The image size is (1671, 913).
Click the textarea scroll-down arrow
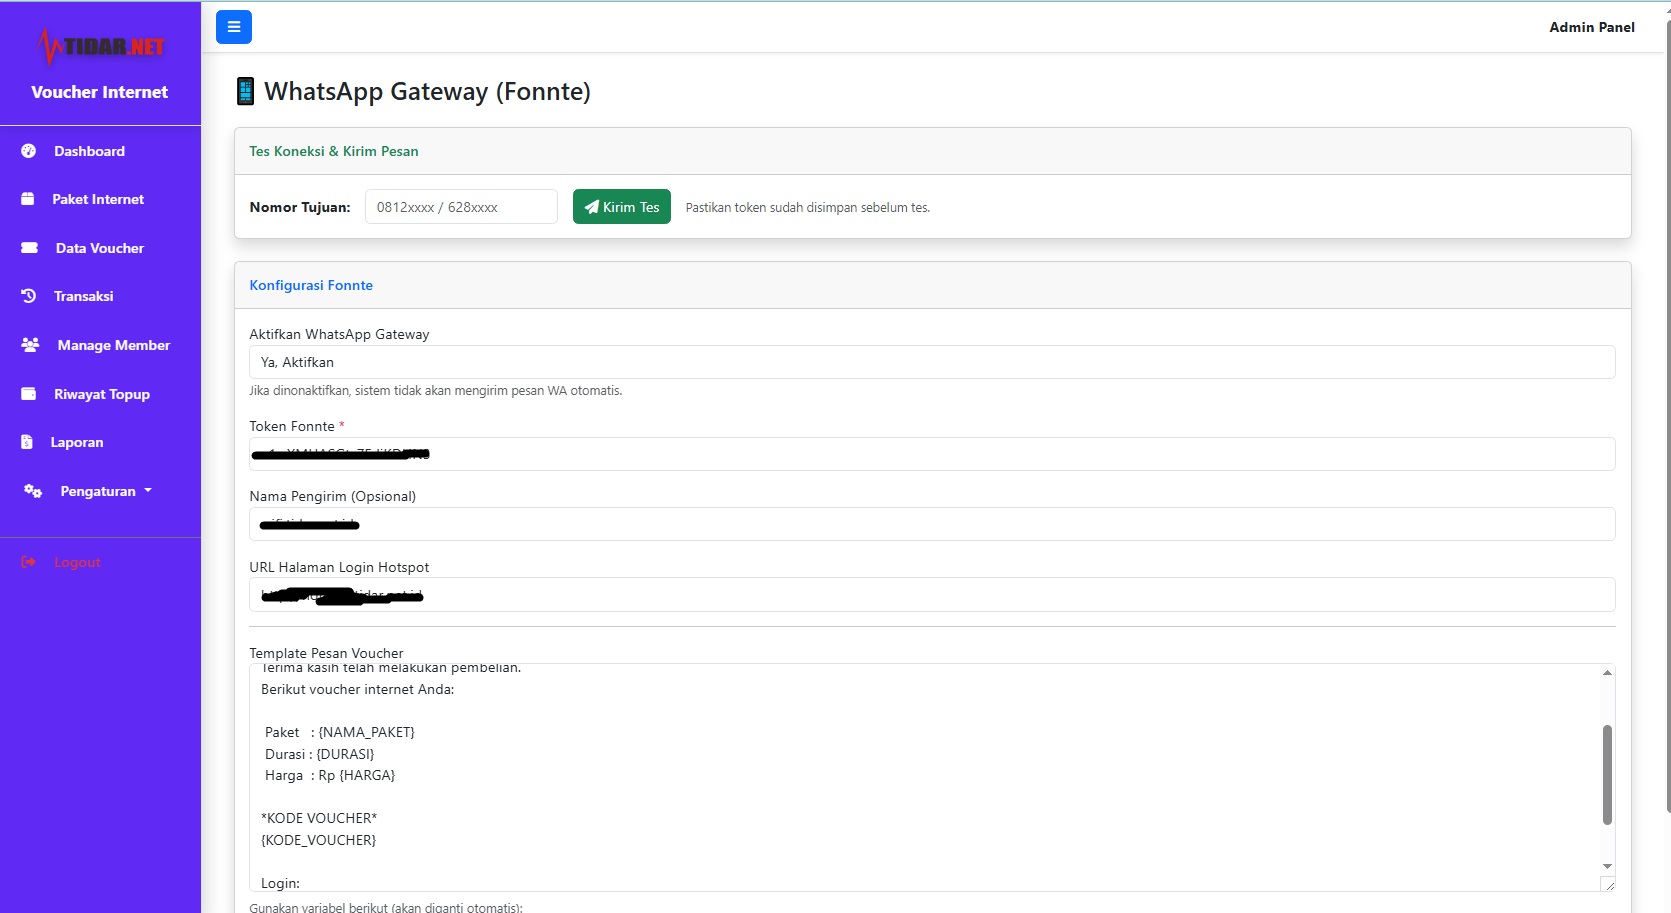1607,866
